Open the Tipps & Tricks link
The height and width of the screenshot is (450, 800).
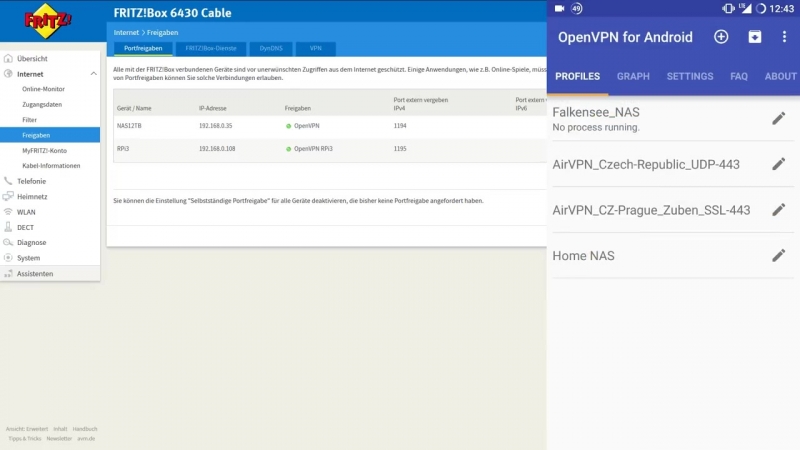[24, 439]
